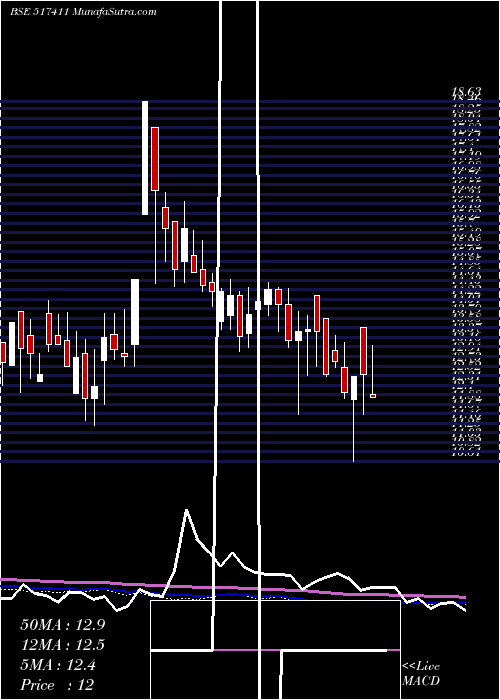Click the "BSE 517411 MunafaSutra.com" chart title
500x700 pixels.
click(83, 12)
